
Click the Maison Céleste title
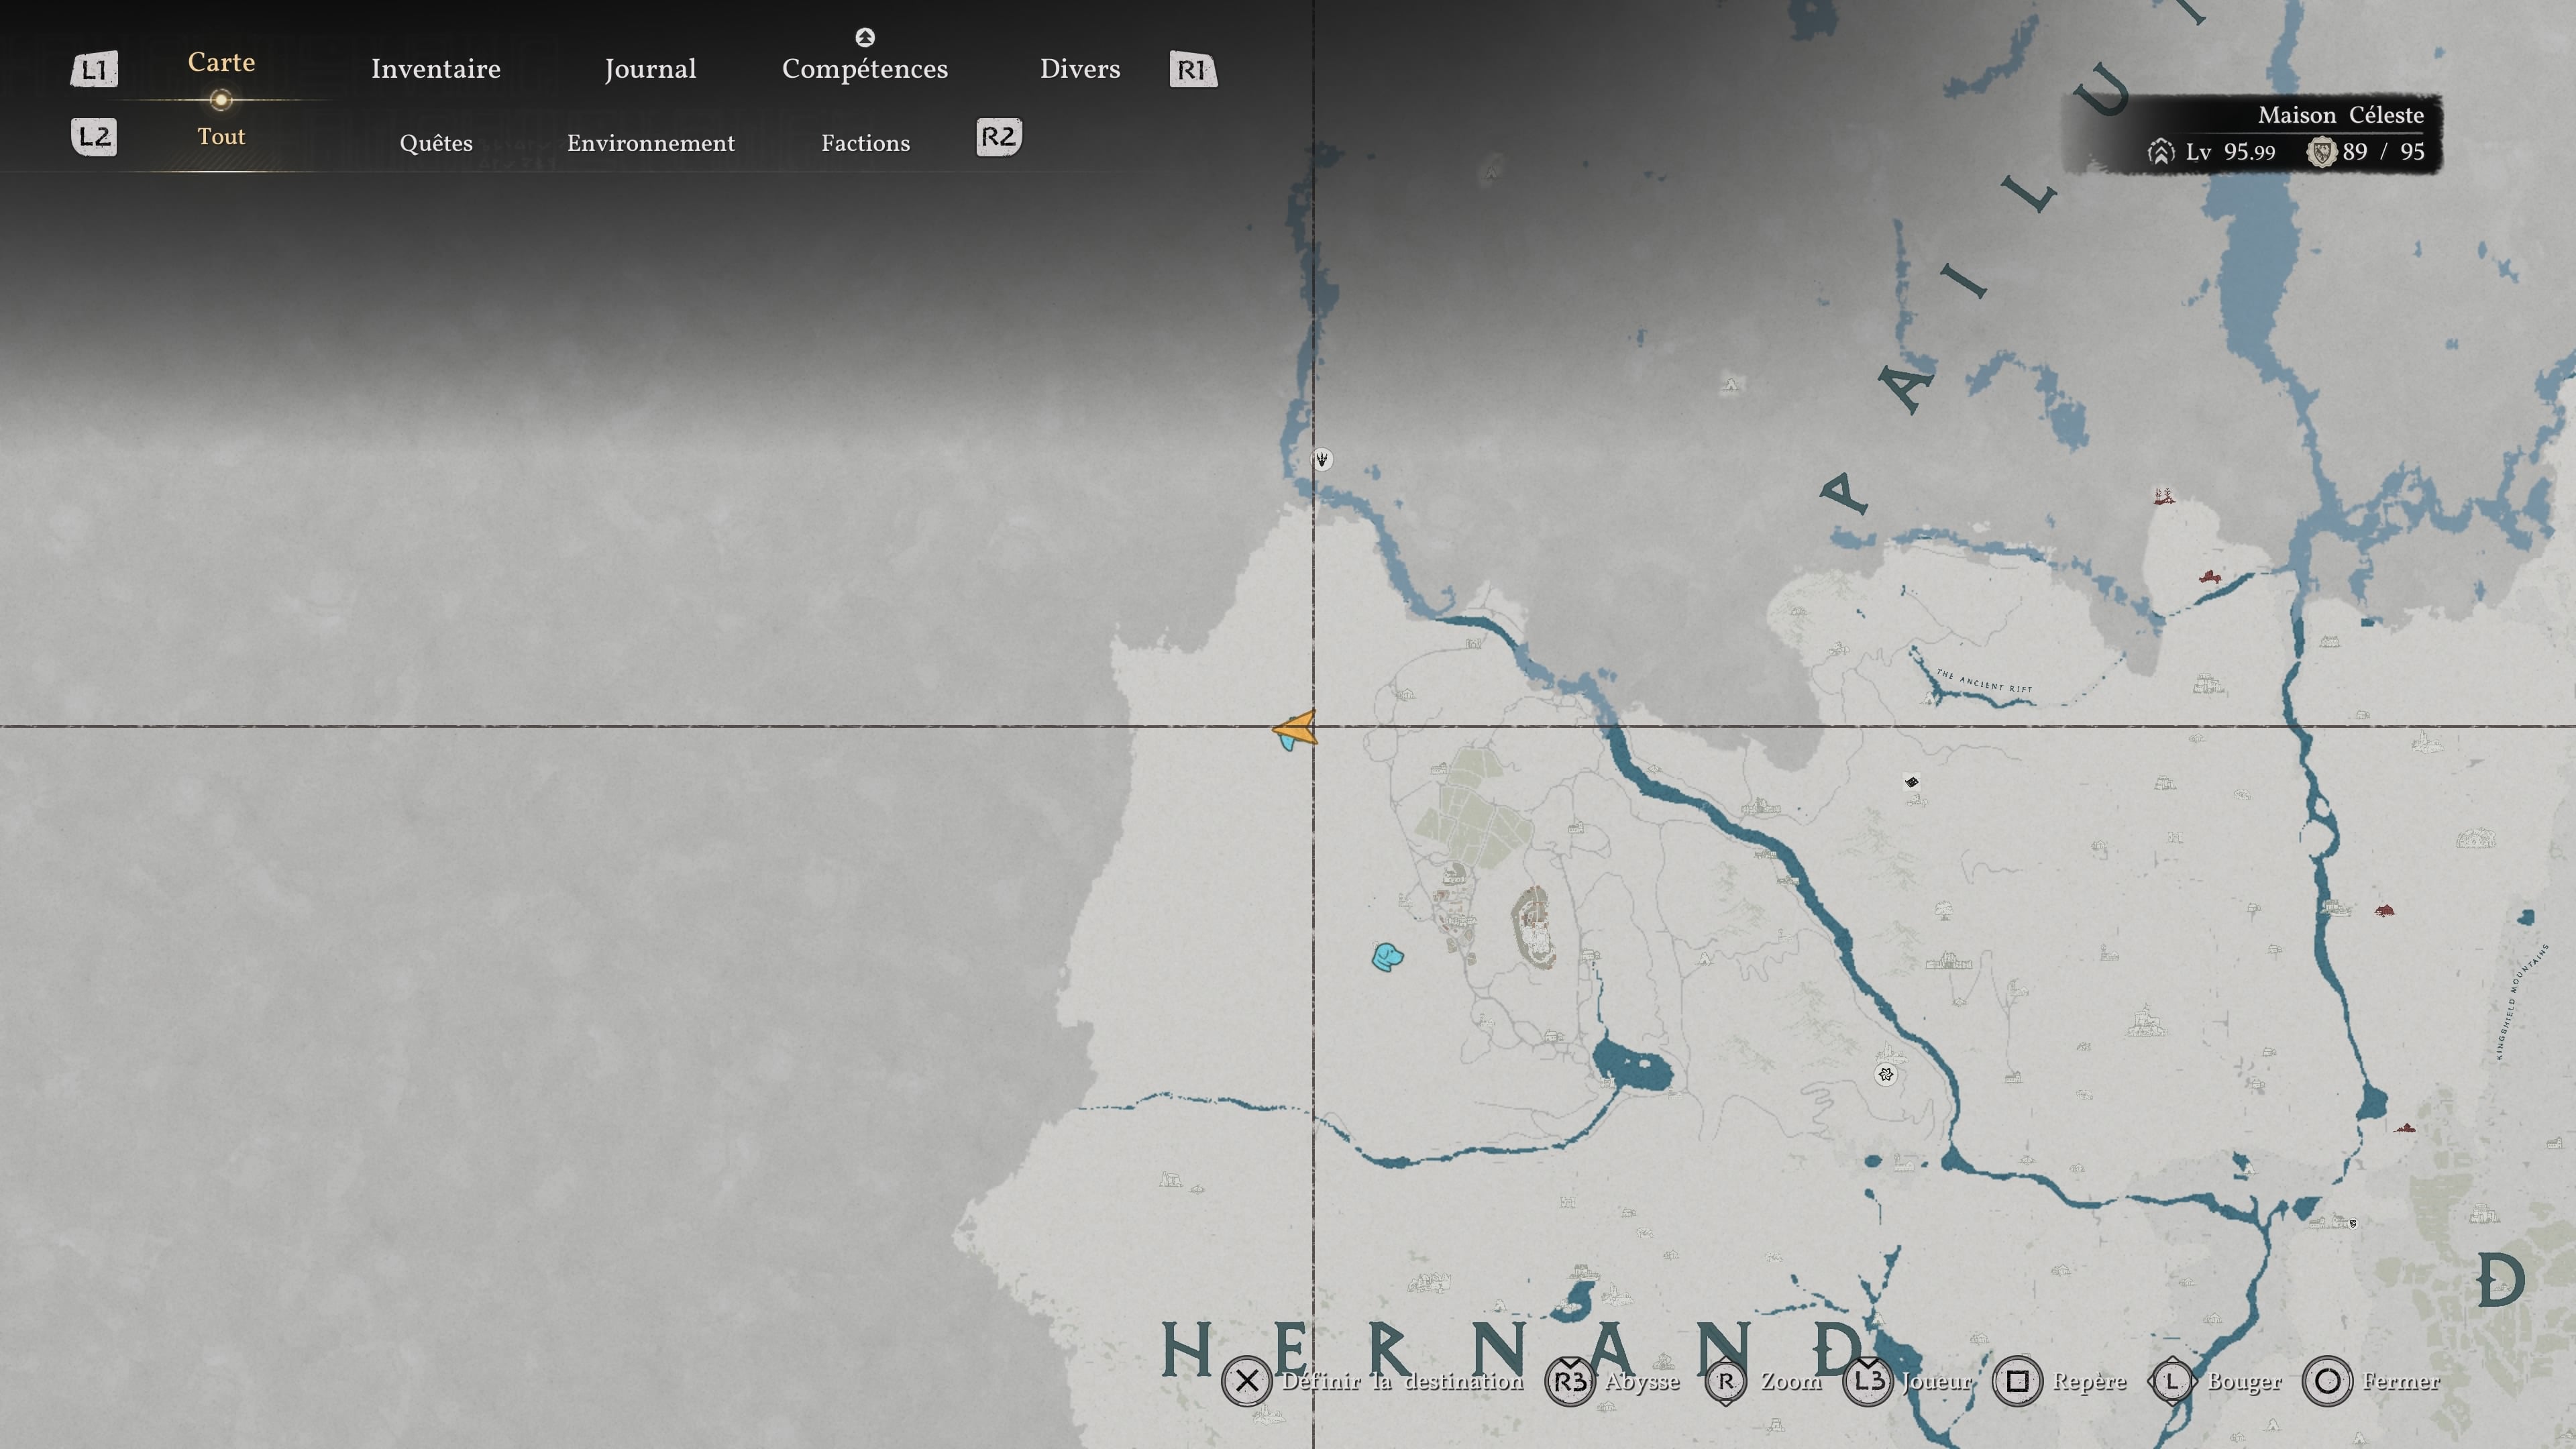tap(2341, 115)
